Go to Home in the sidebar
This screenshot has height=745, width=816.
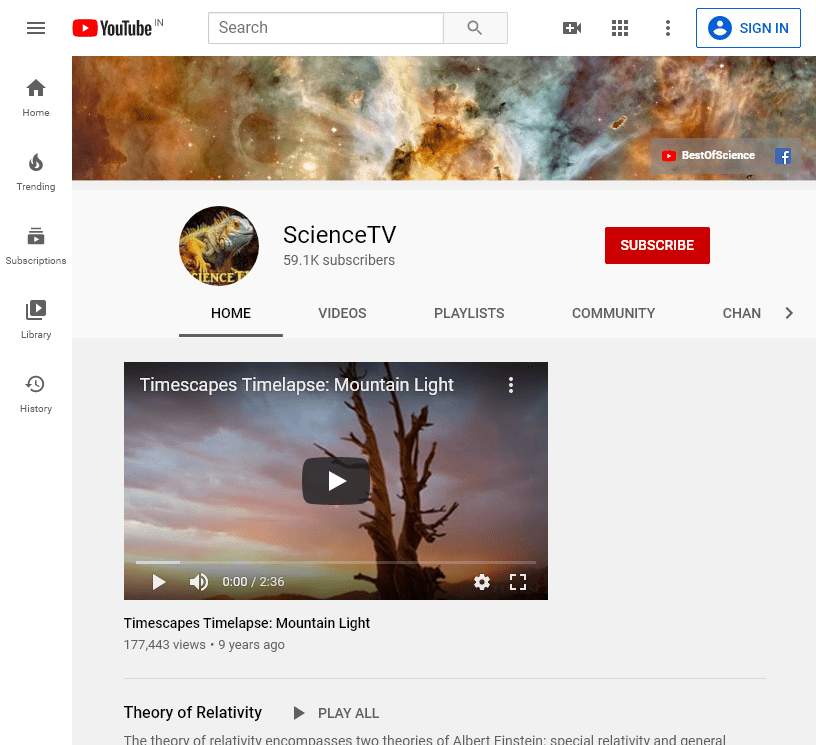(x=36, y=98)
